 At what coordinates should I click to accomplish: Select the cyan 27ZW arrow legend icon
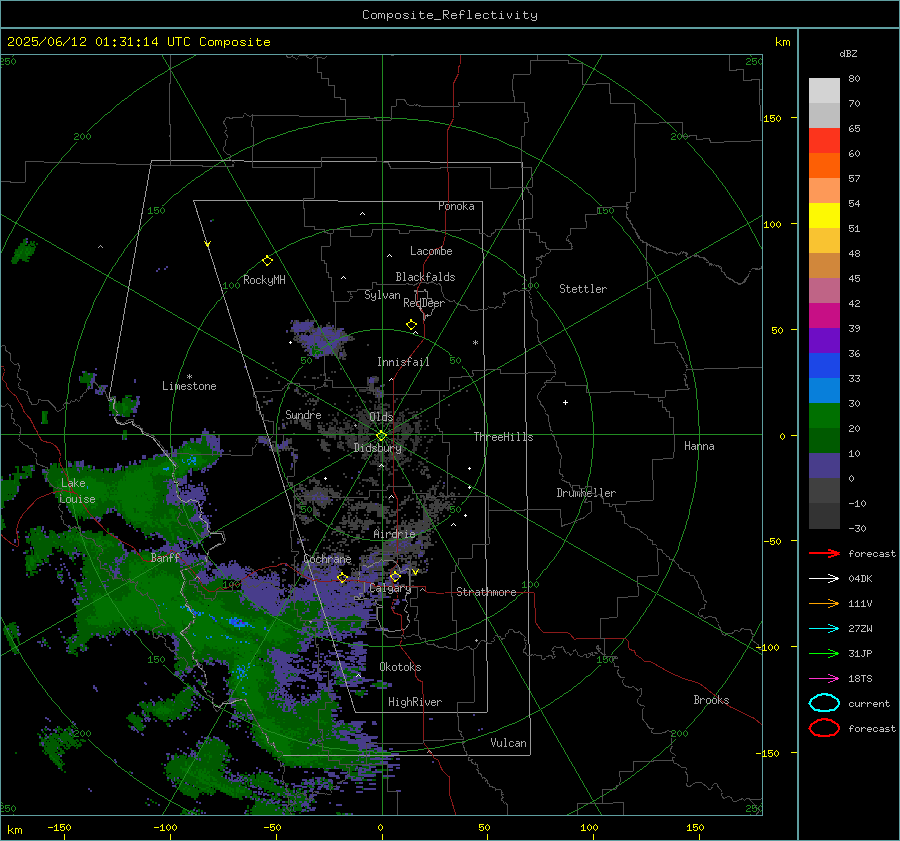tap(824, 629)
